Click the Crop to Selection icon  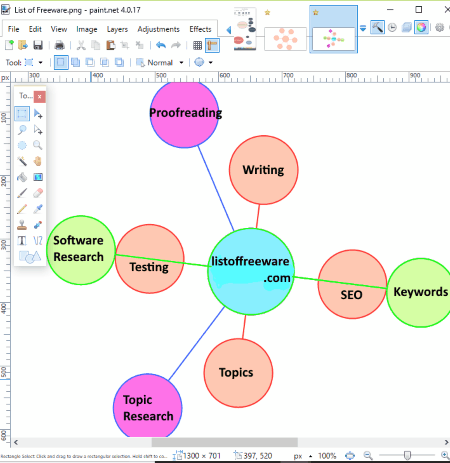coord(125,45)
